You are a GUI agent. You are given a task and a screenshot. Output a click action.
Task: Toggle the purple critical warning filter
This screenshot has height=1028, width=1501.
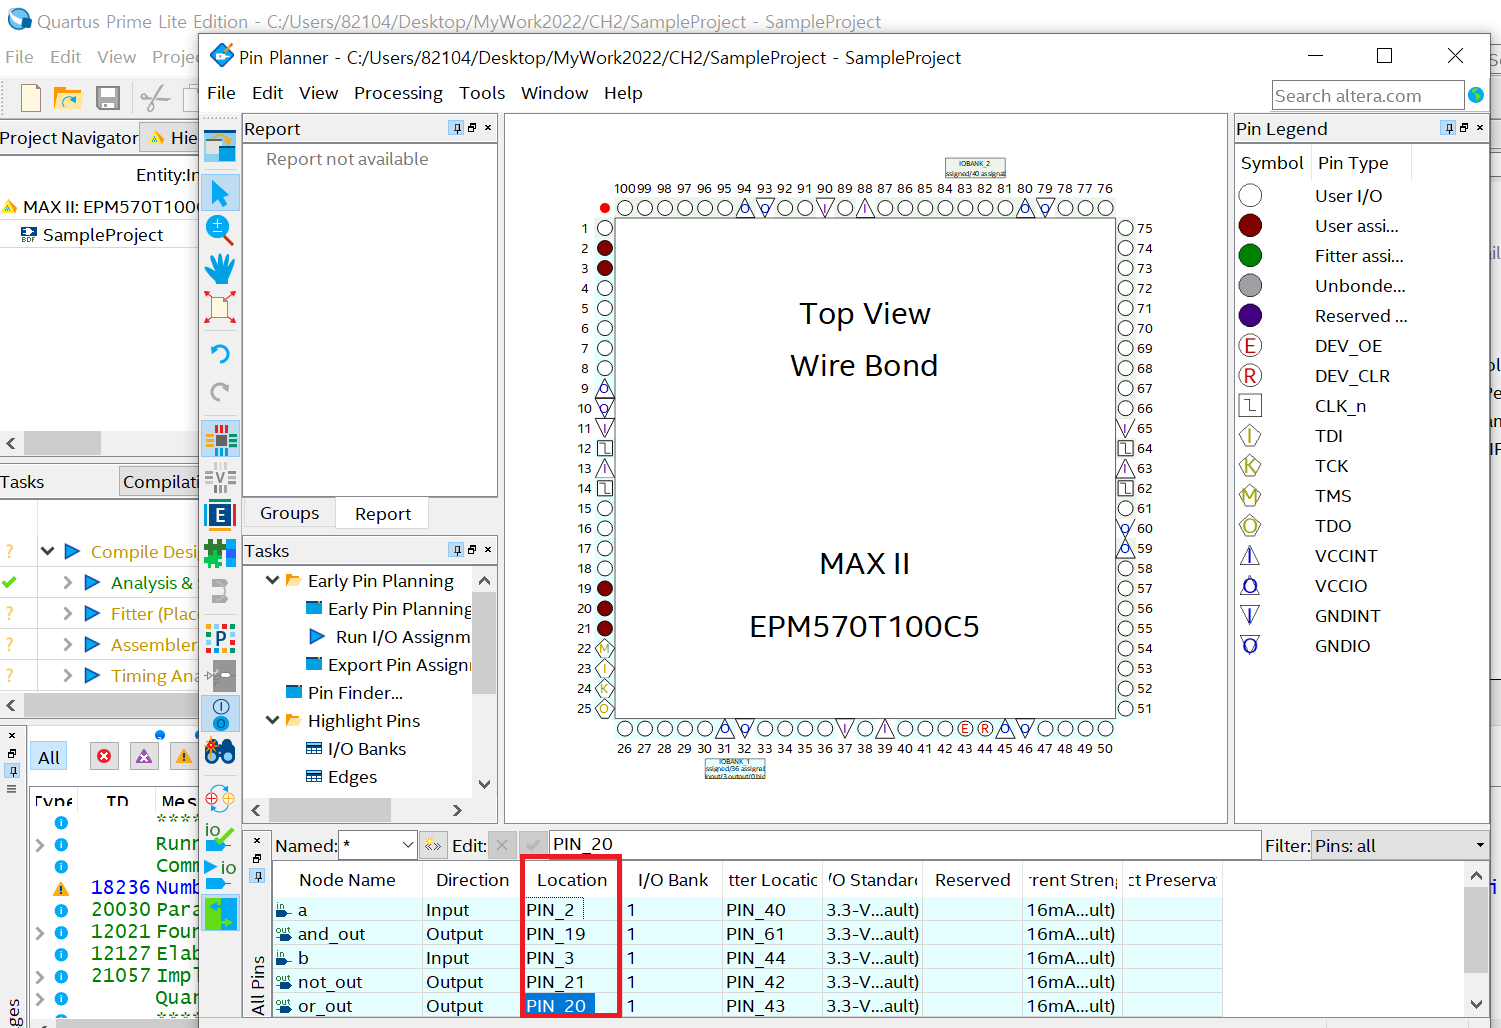point(144,757)
